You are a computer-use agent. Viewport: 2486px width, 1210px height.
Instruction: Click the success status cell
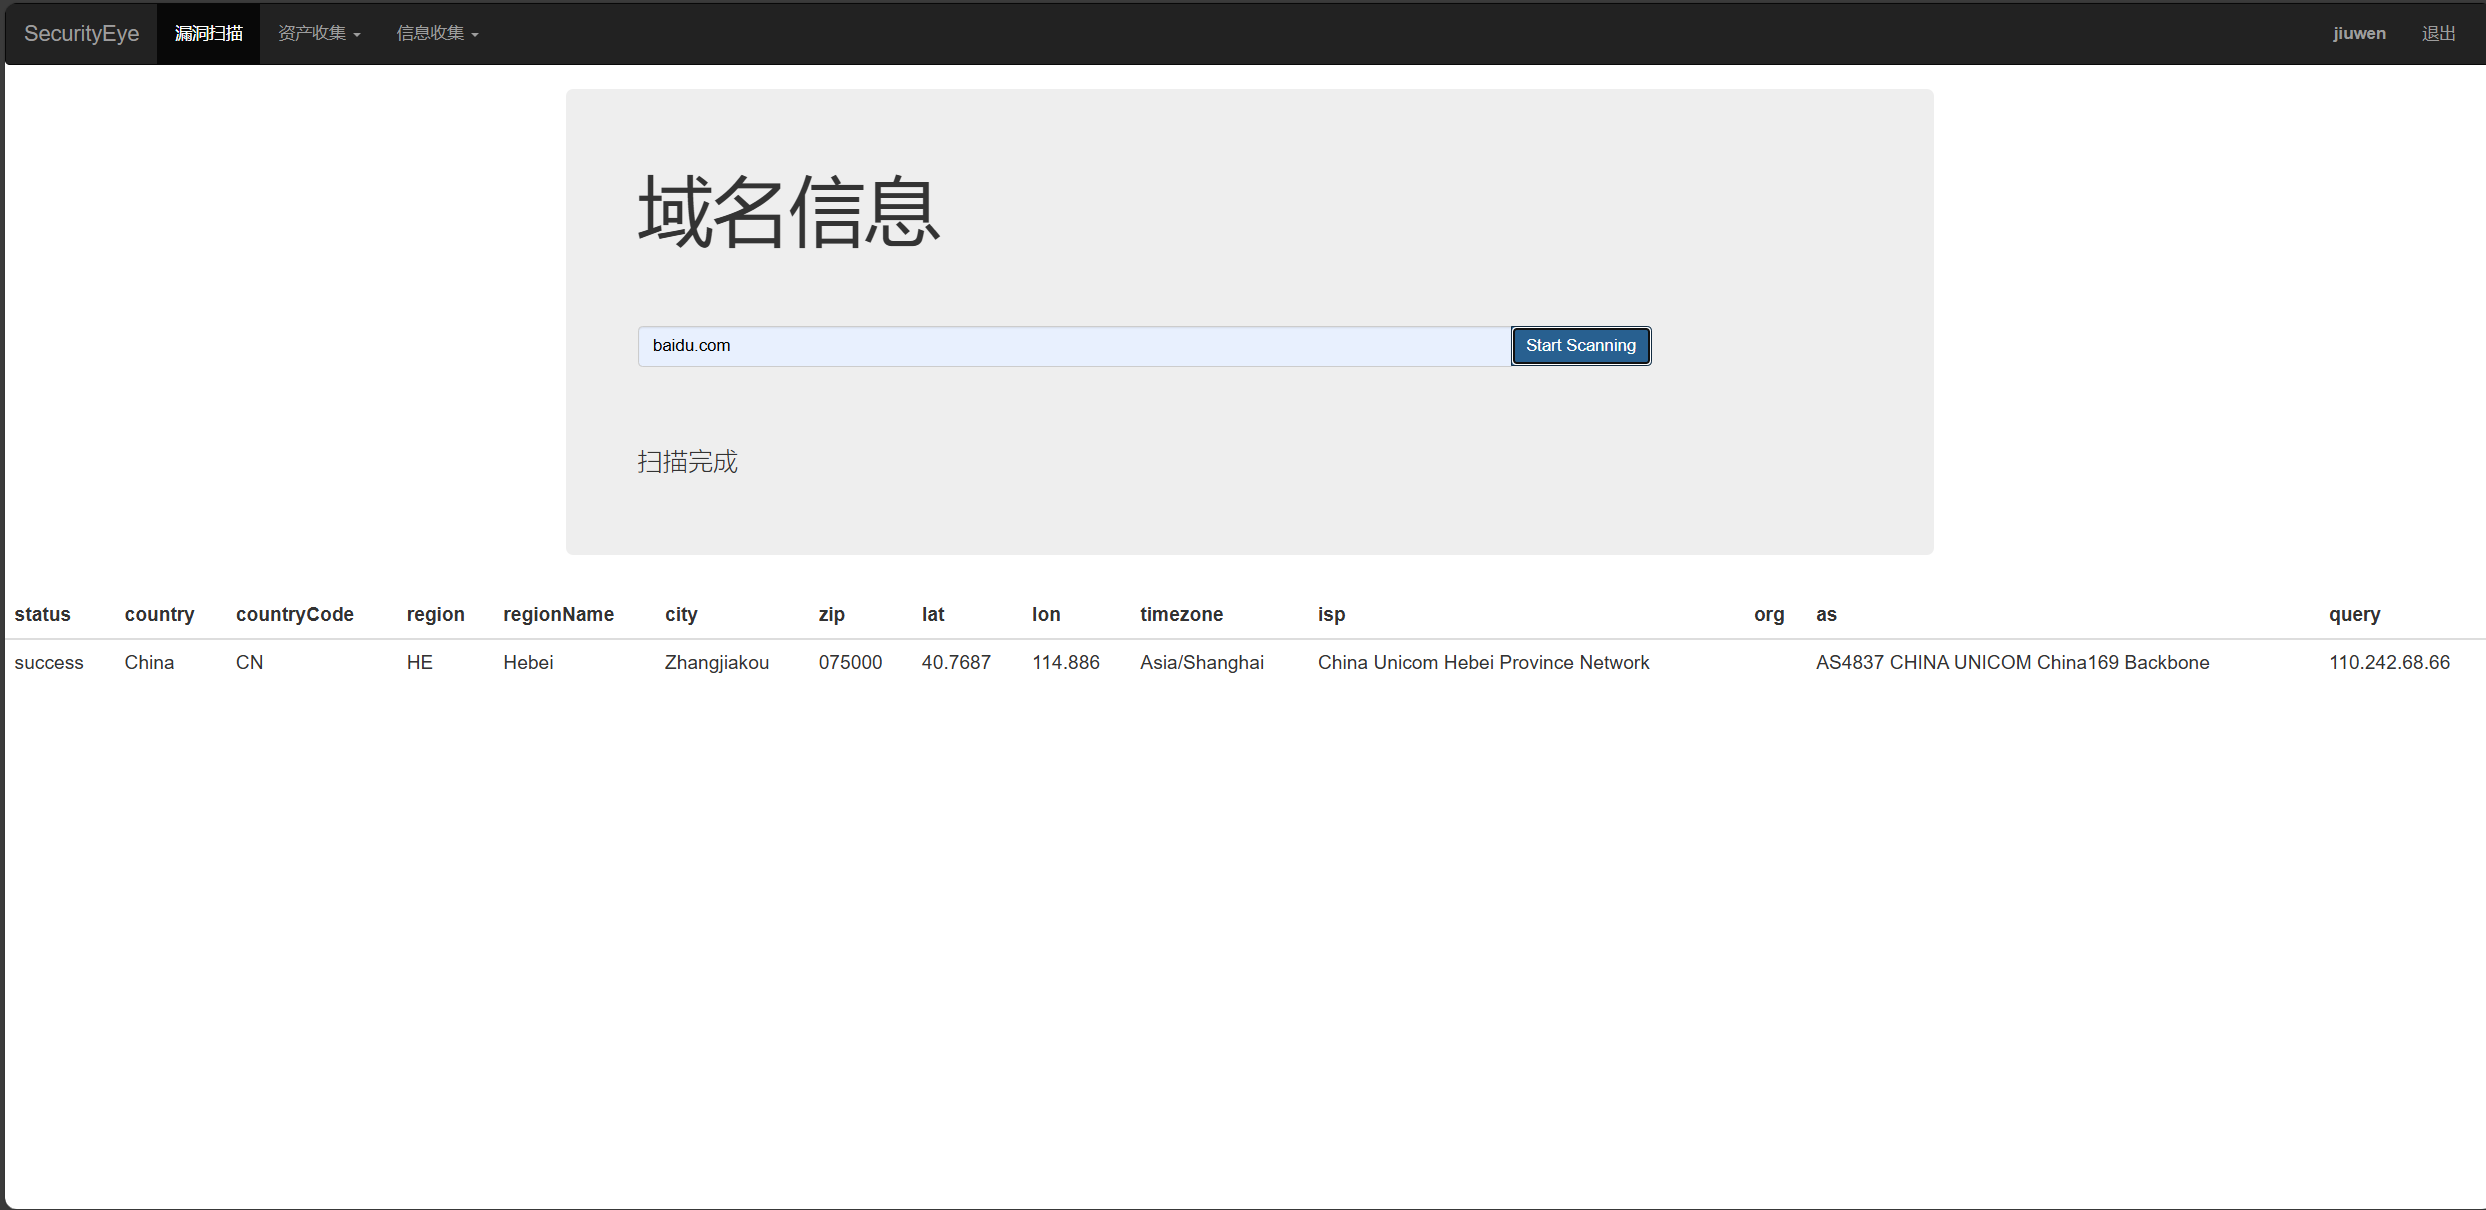coord(49,662)
